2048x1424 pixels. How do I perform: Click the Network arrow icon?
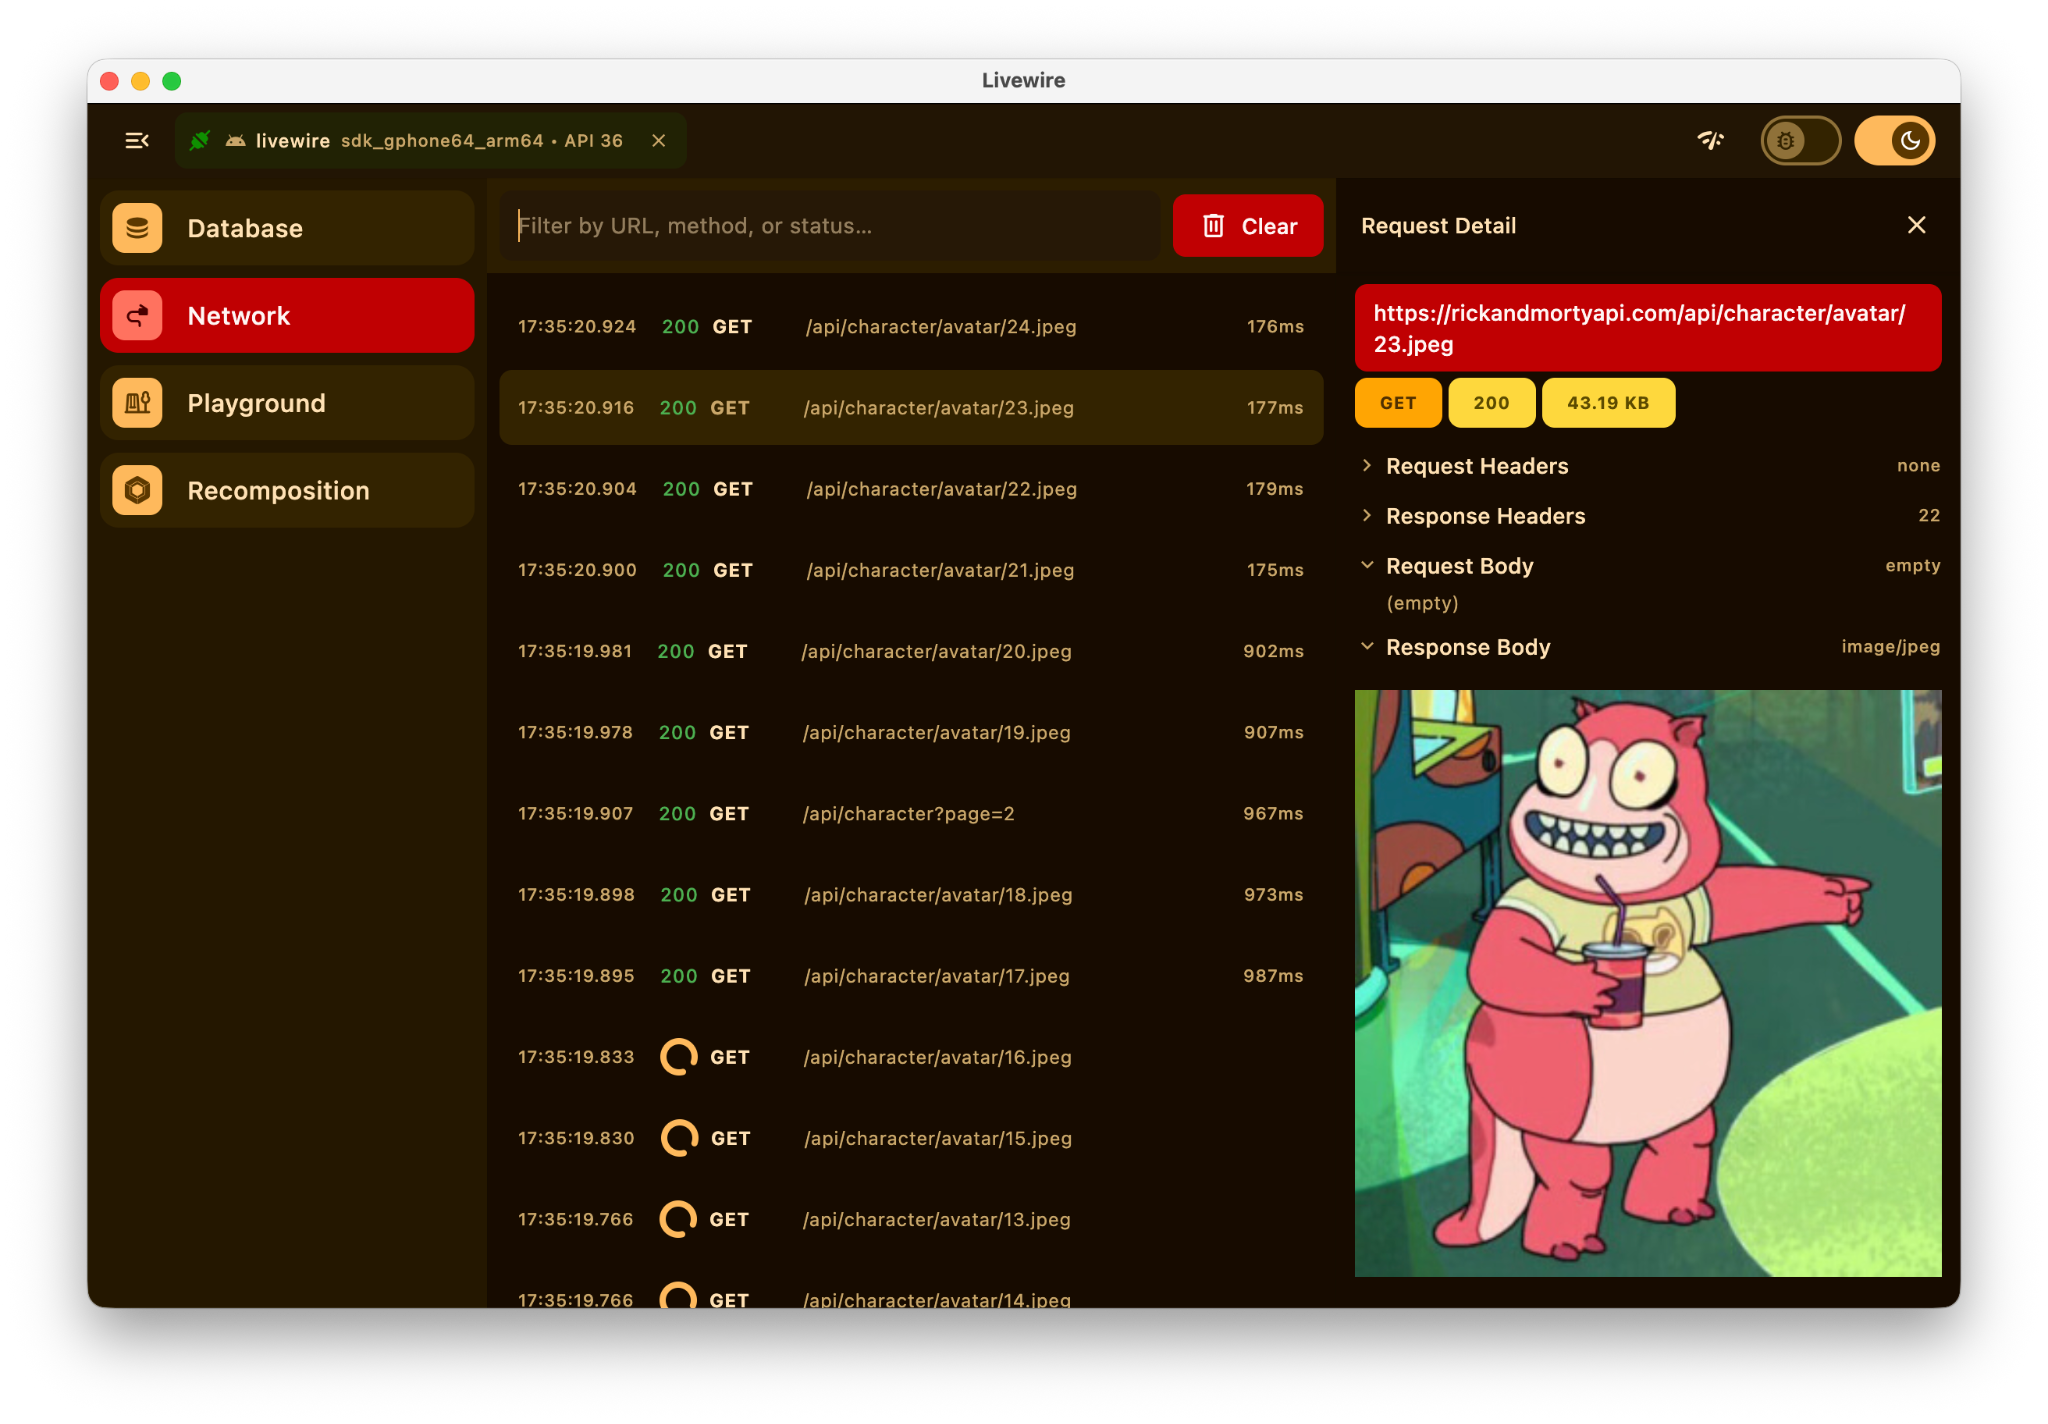tap(138, 316)
